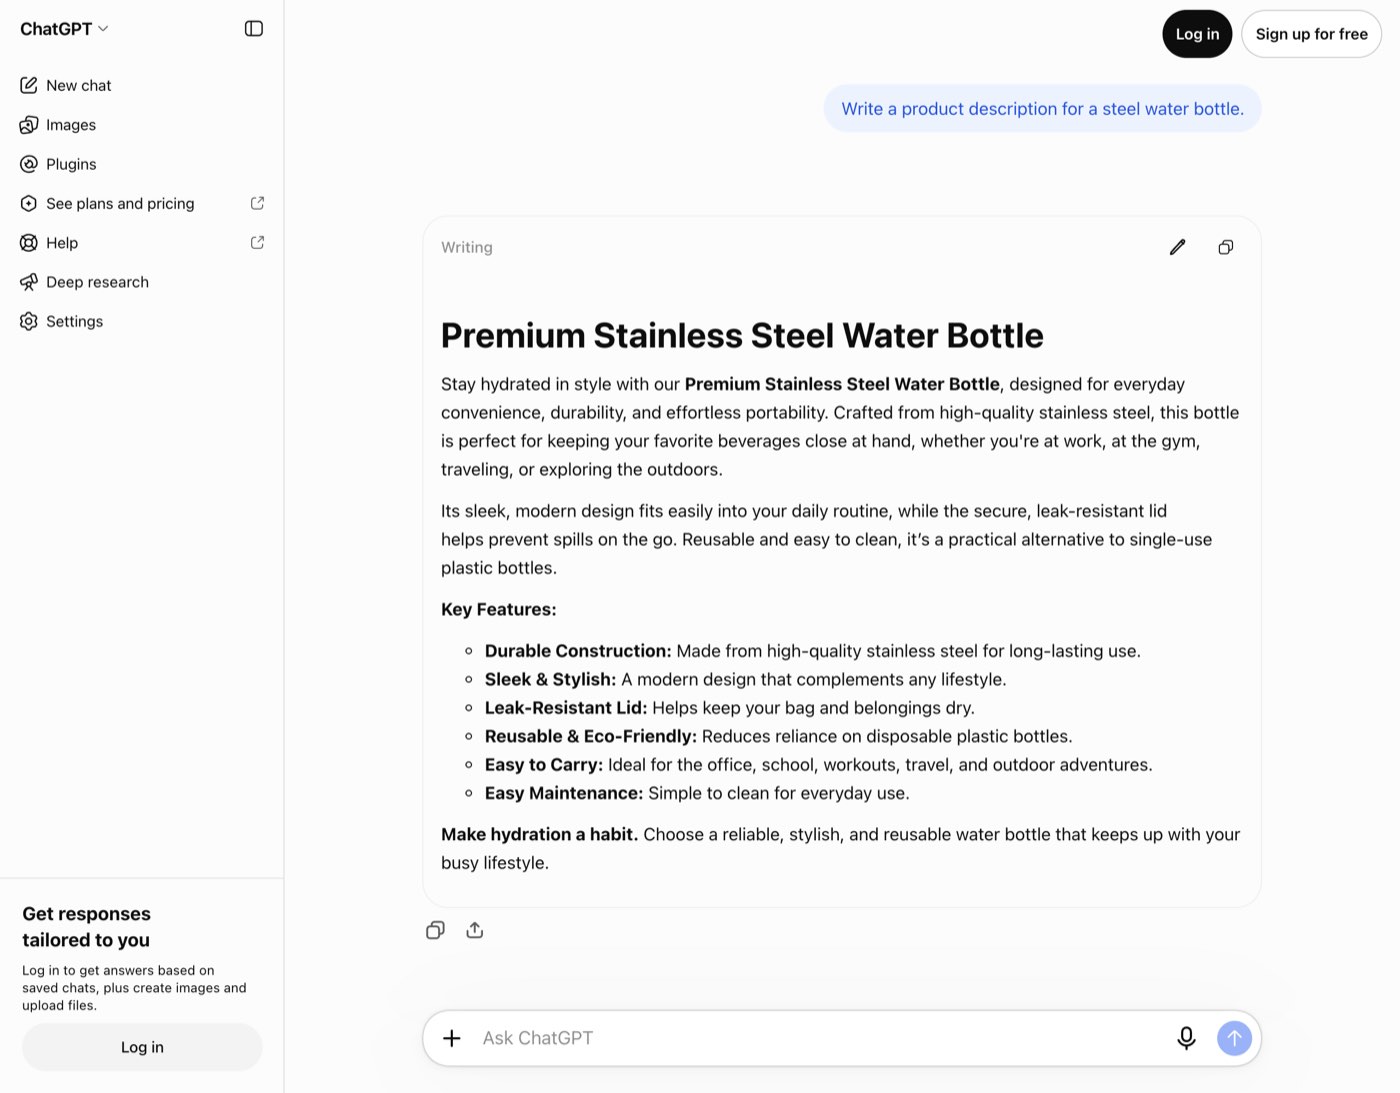The image size is (1400, 1093).
Task: Click the plus attach icon in composer
Action: [452, 1038]
